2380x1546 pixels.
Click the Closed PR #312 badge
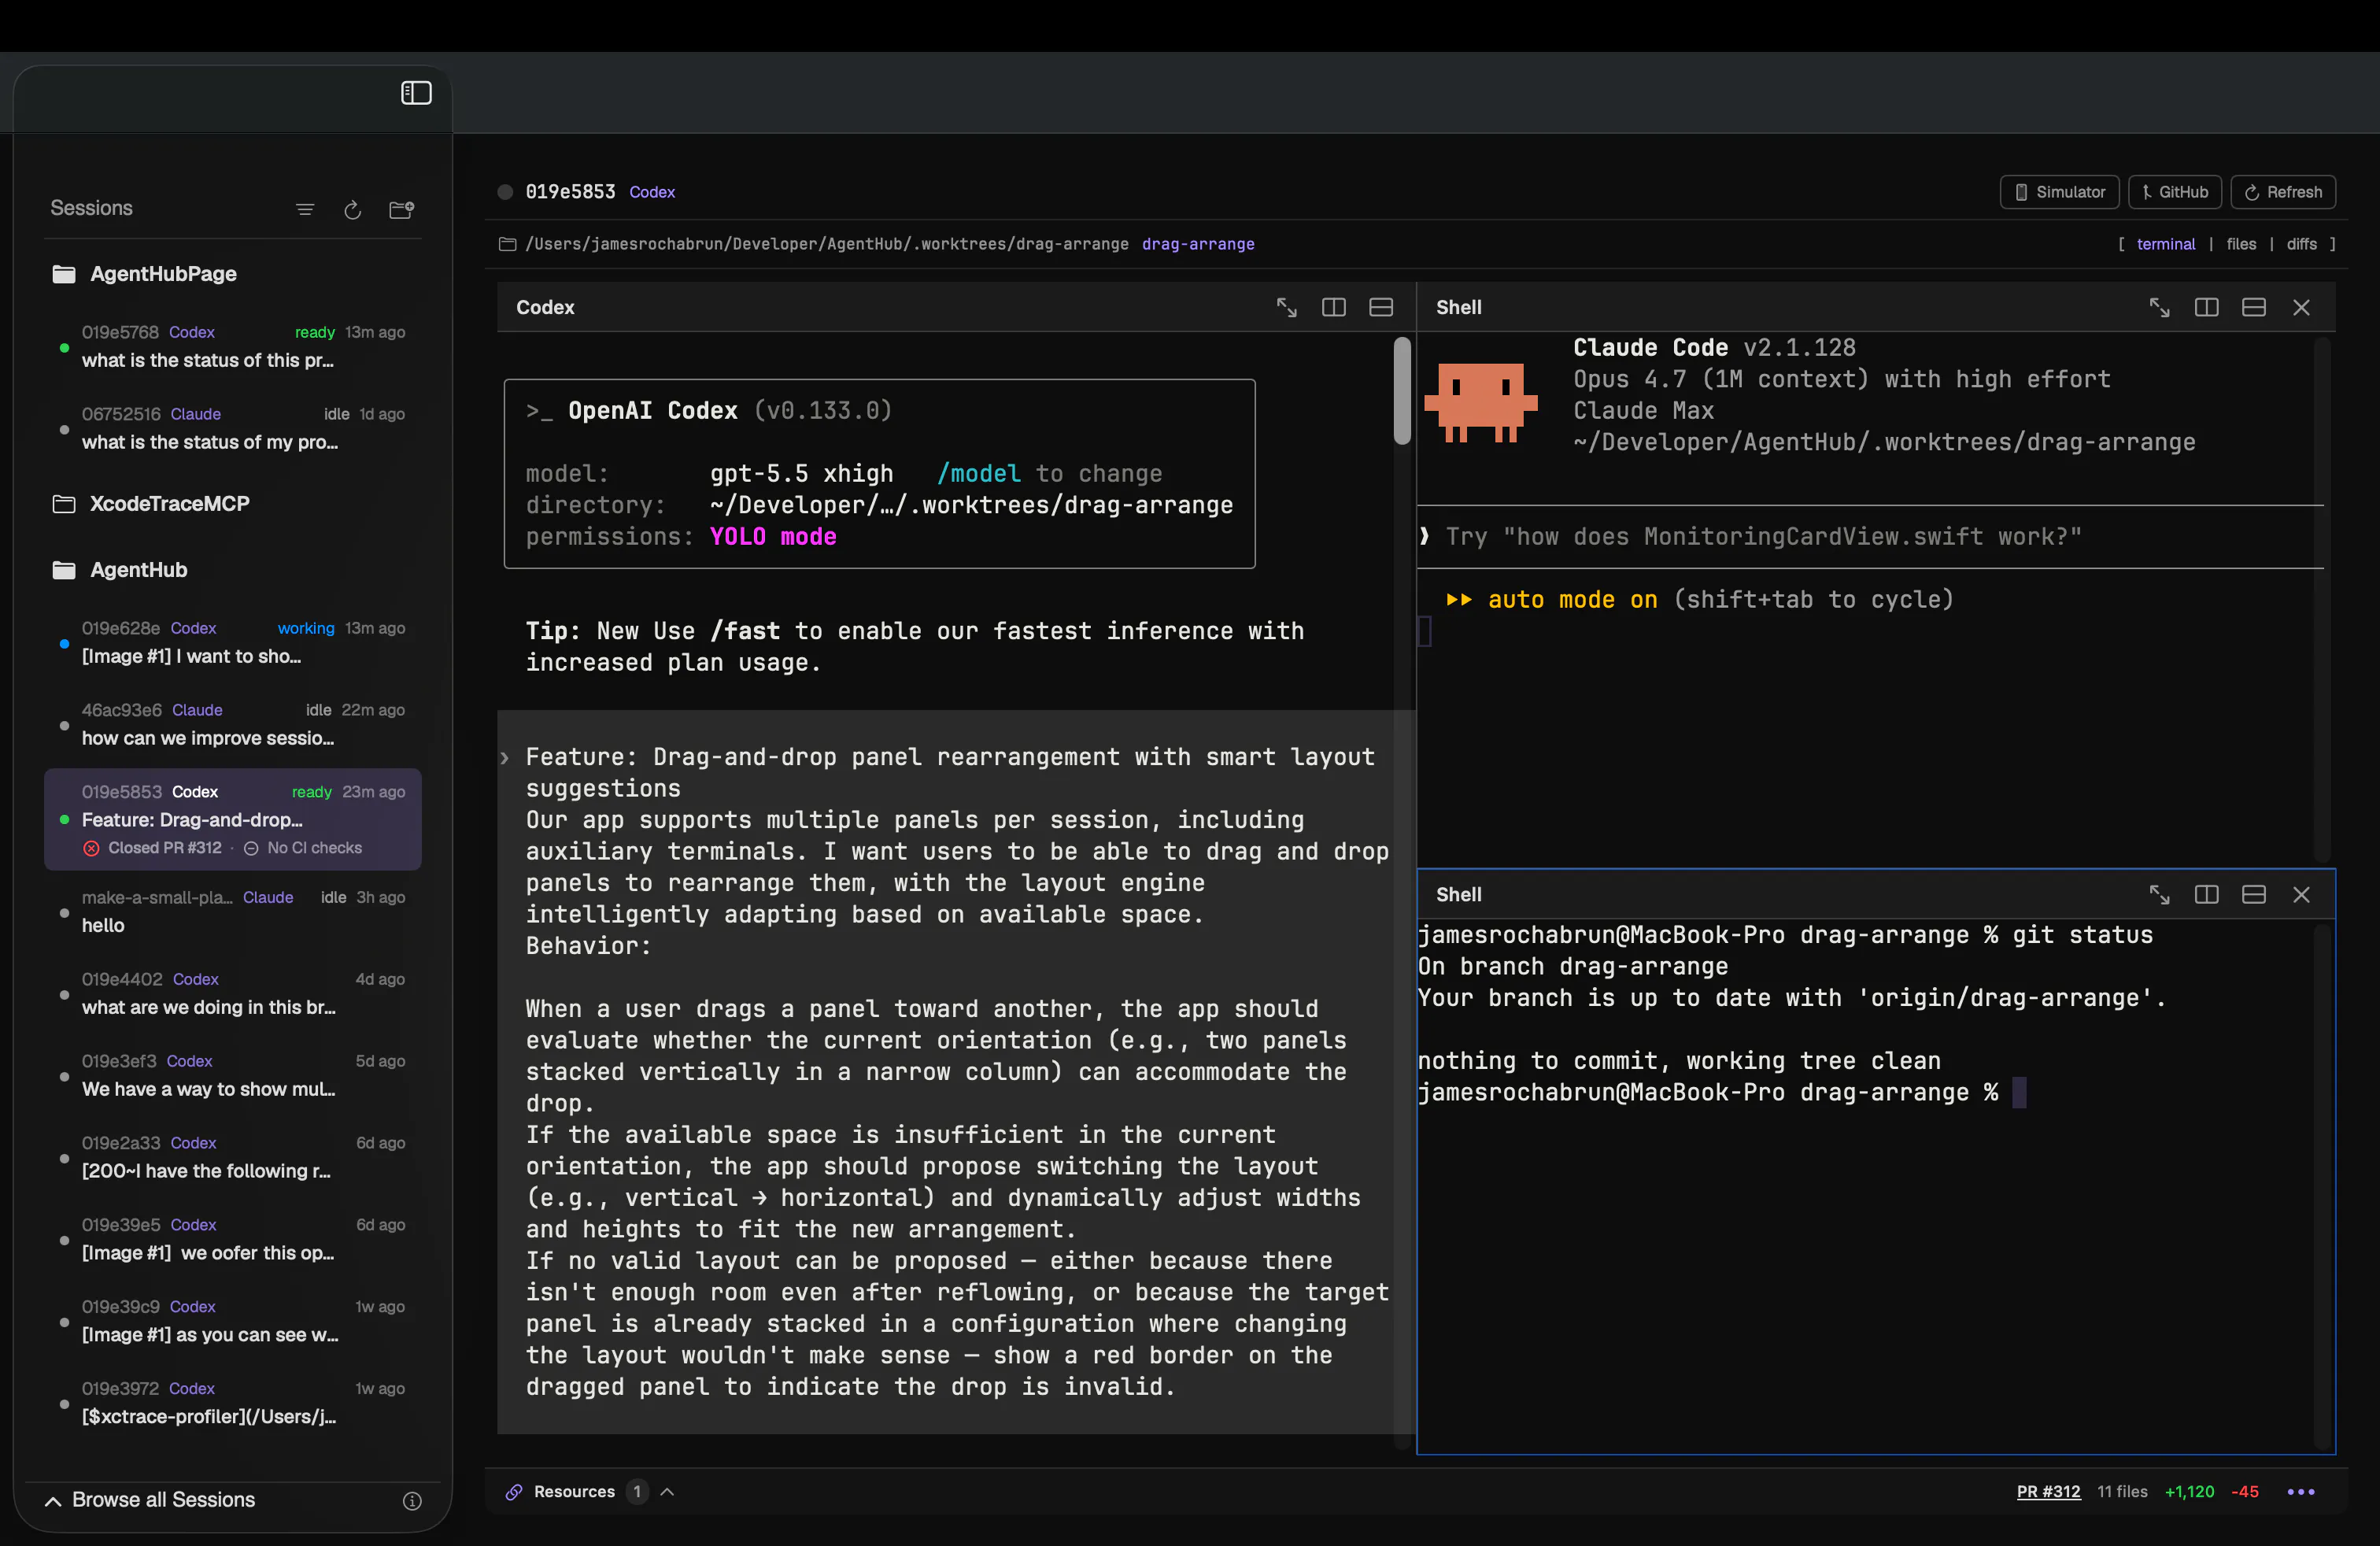click(153, 848)
